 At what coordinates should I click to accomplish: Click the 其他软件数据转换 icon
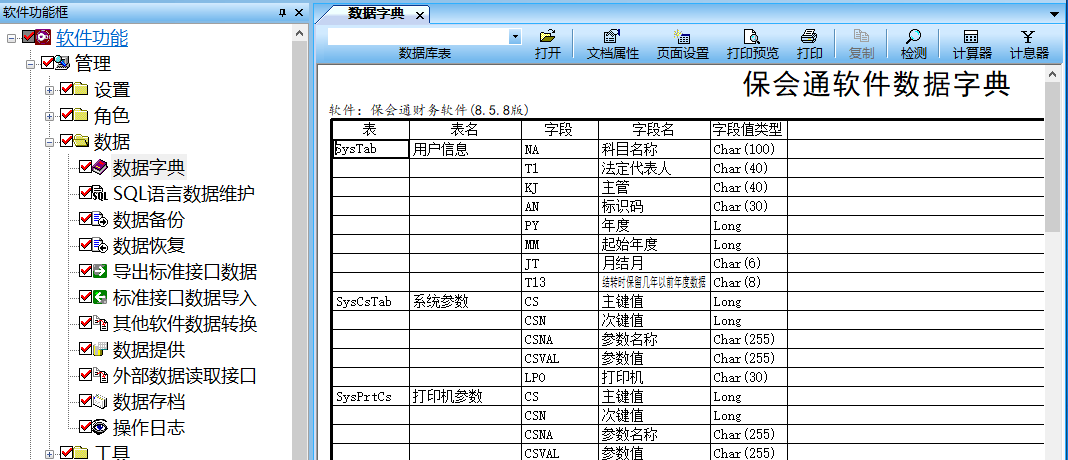(x=99, y=323)
